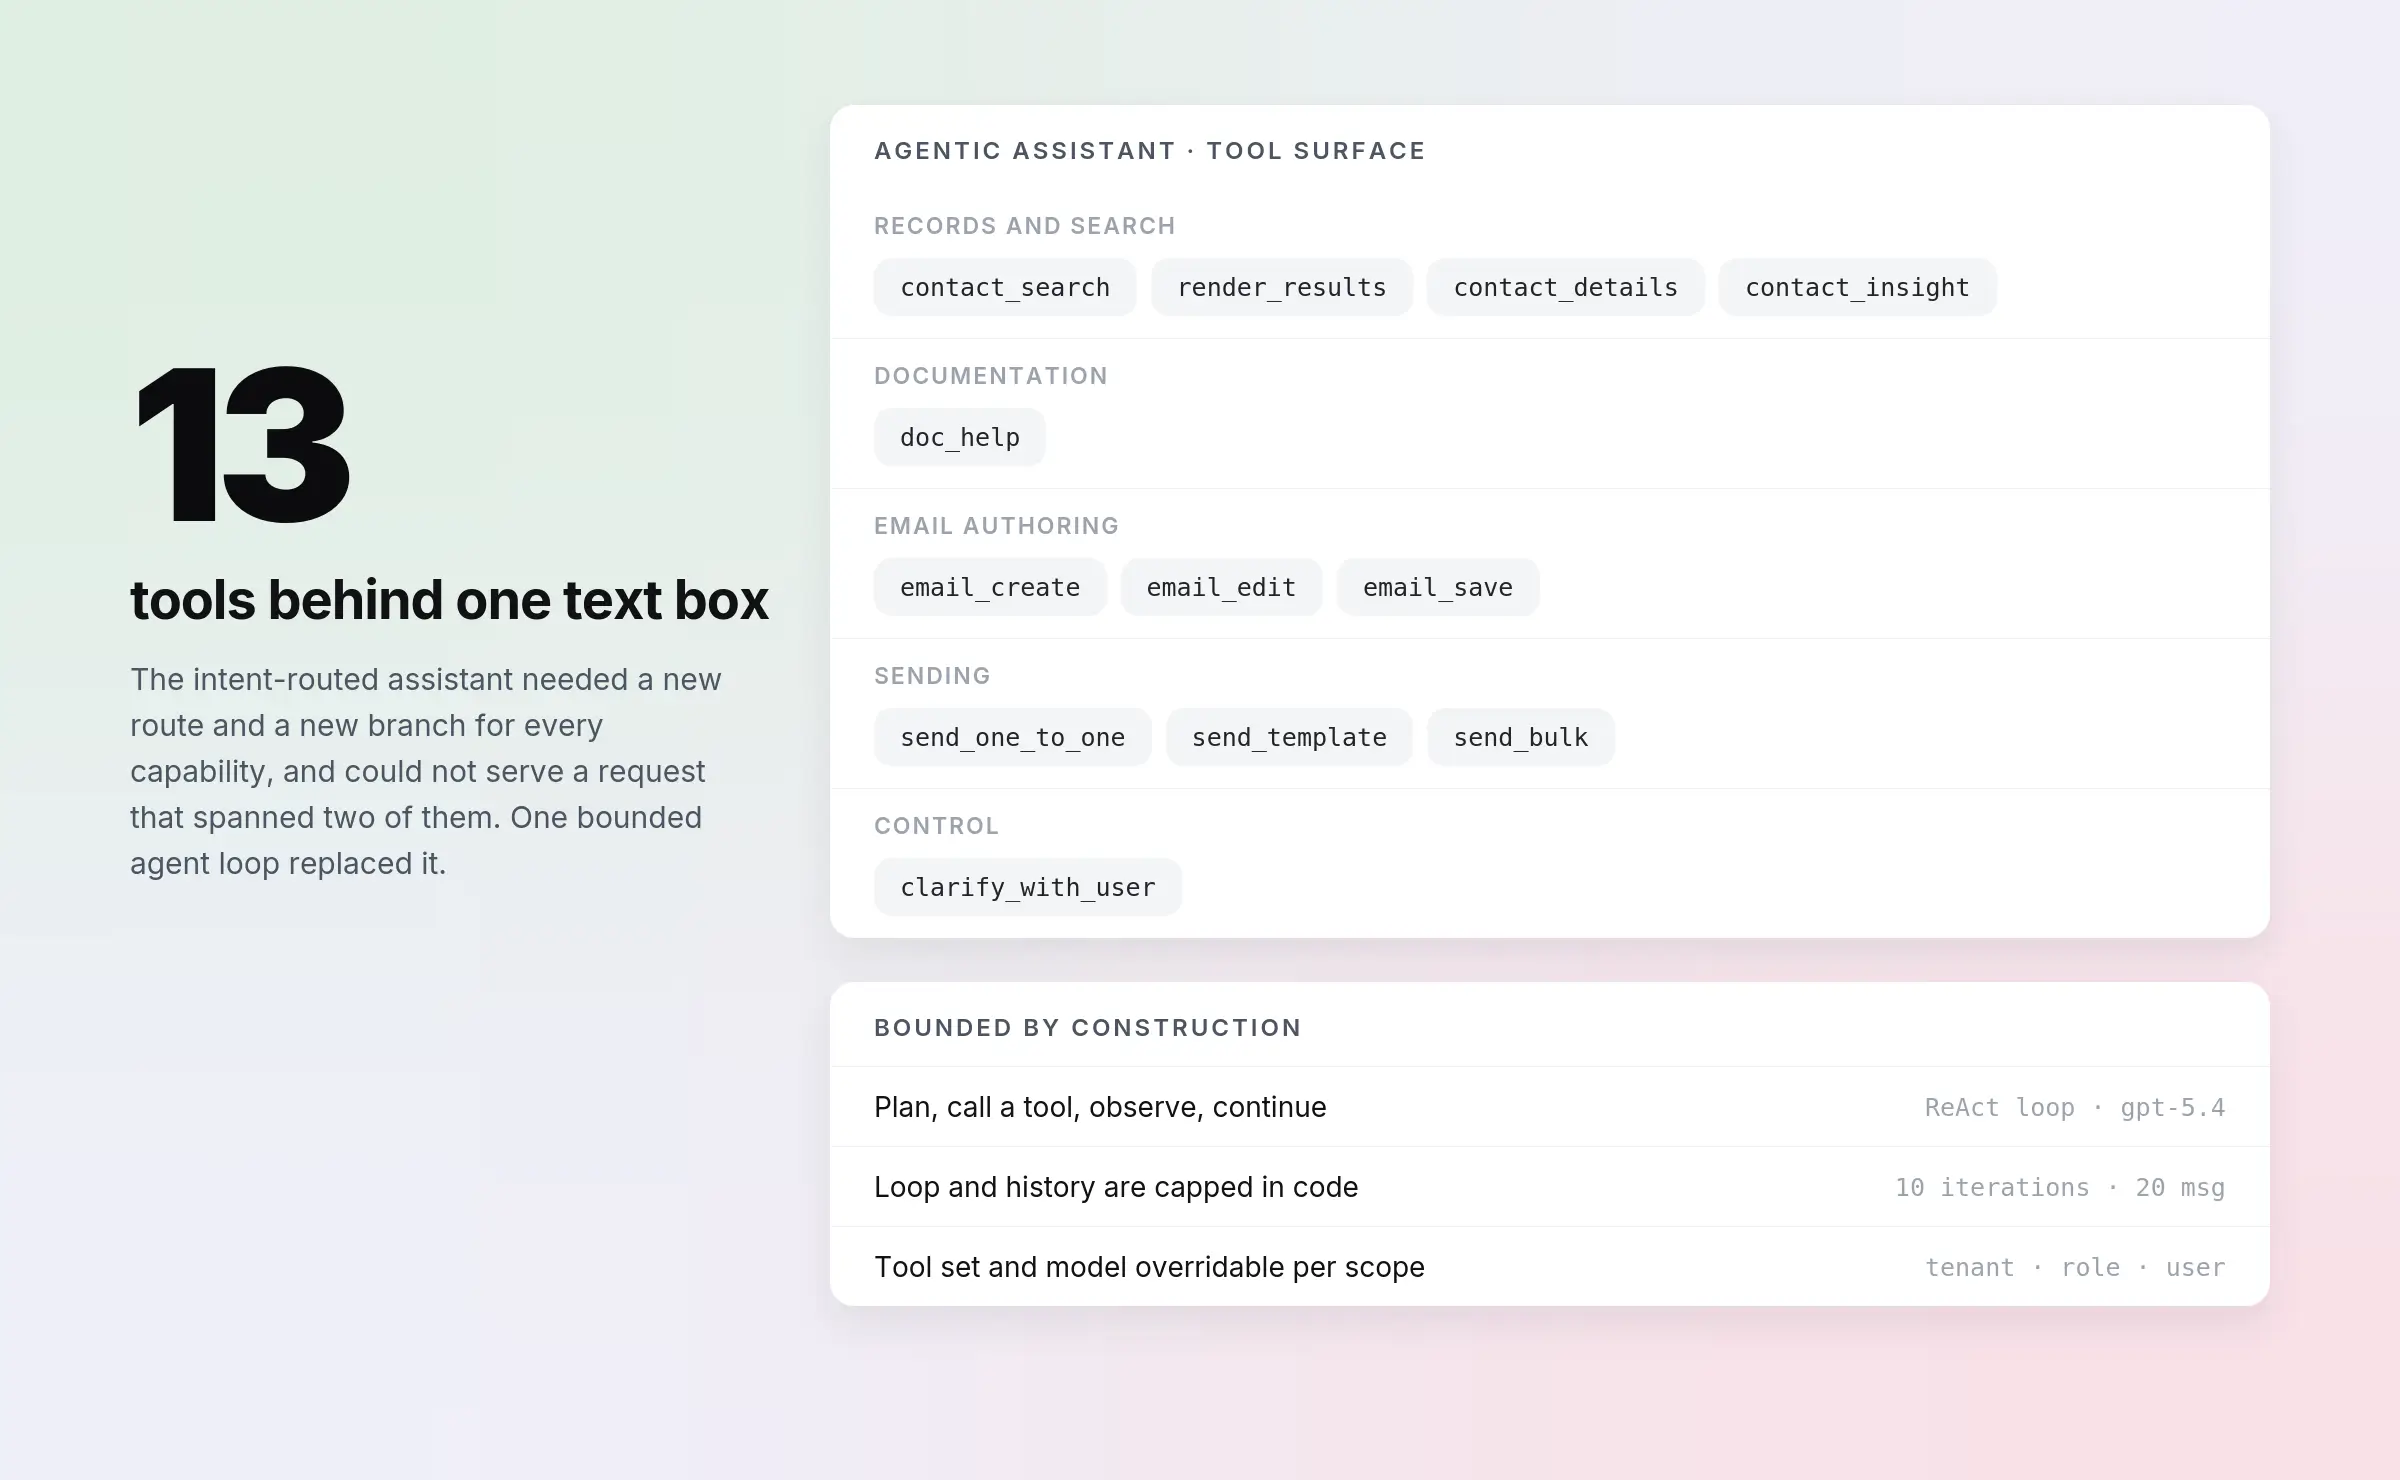Click 'Loop and history are capped in code'

1116,1187
